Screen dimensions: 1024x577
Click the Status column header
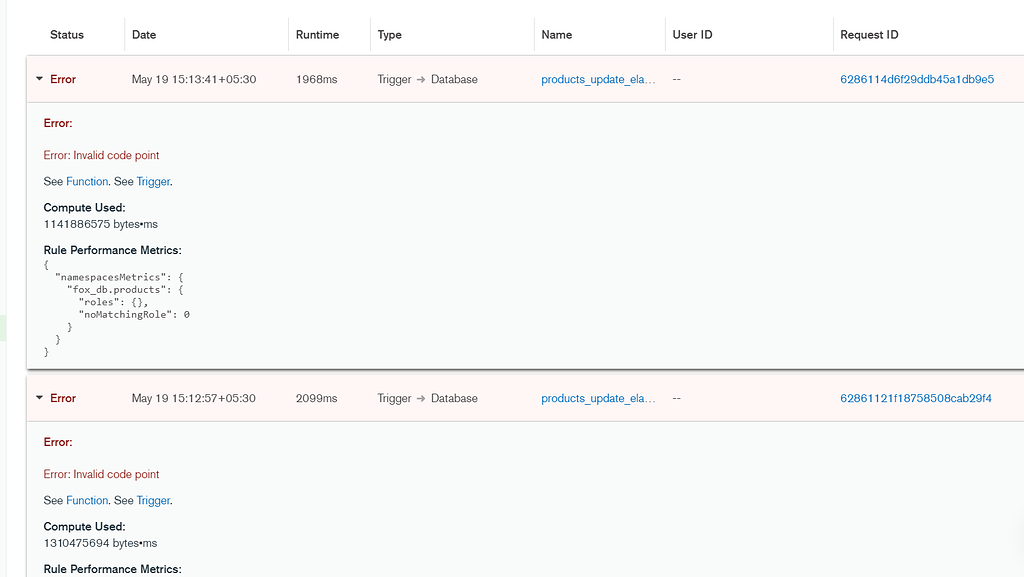click(x=67, y=35)
